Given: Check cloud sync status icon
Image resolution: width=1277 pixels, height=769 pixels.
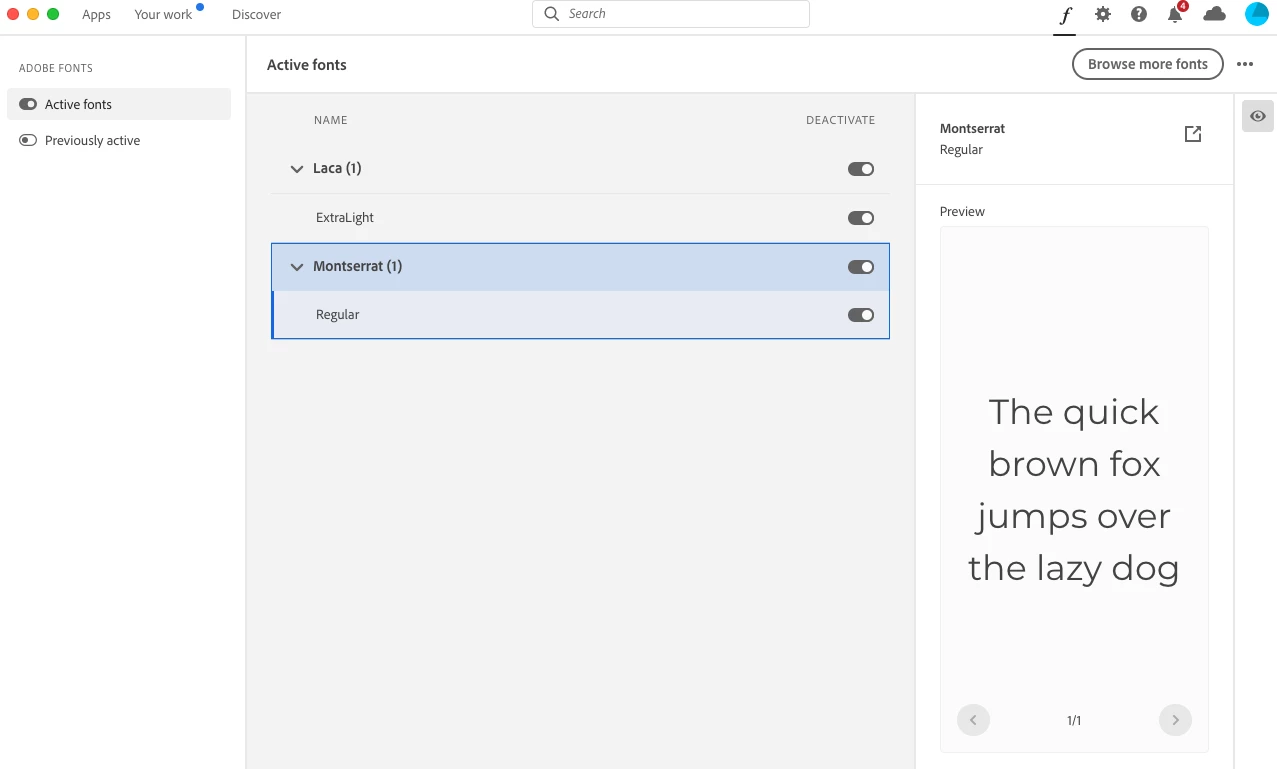Looking at the screenshot, I should pos(1214,14).
